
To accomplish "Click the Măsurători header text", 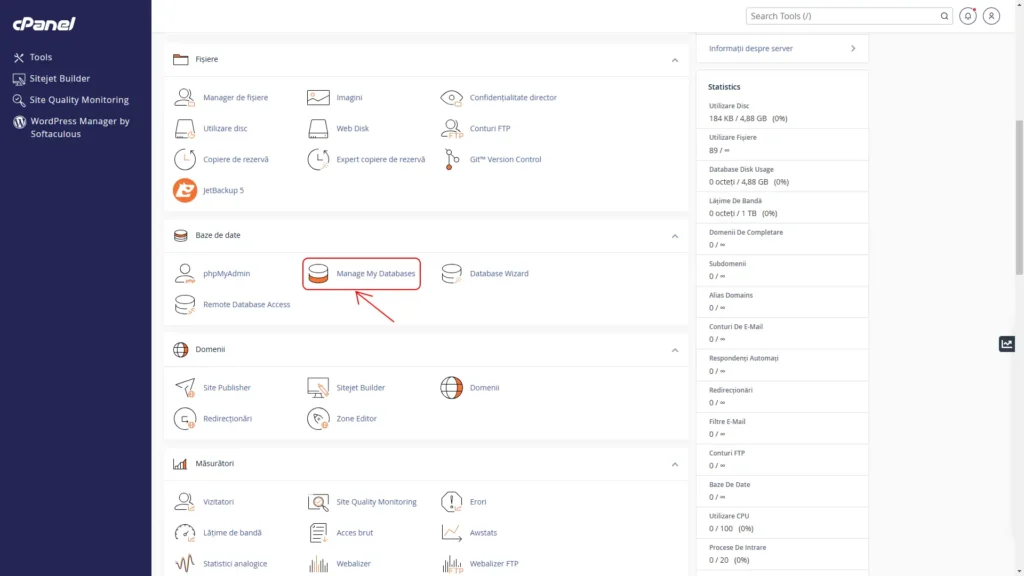I will pyautogui.click(x=214, y=464).
